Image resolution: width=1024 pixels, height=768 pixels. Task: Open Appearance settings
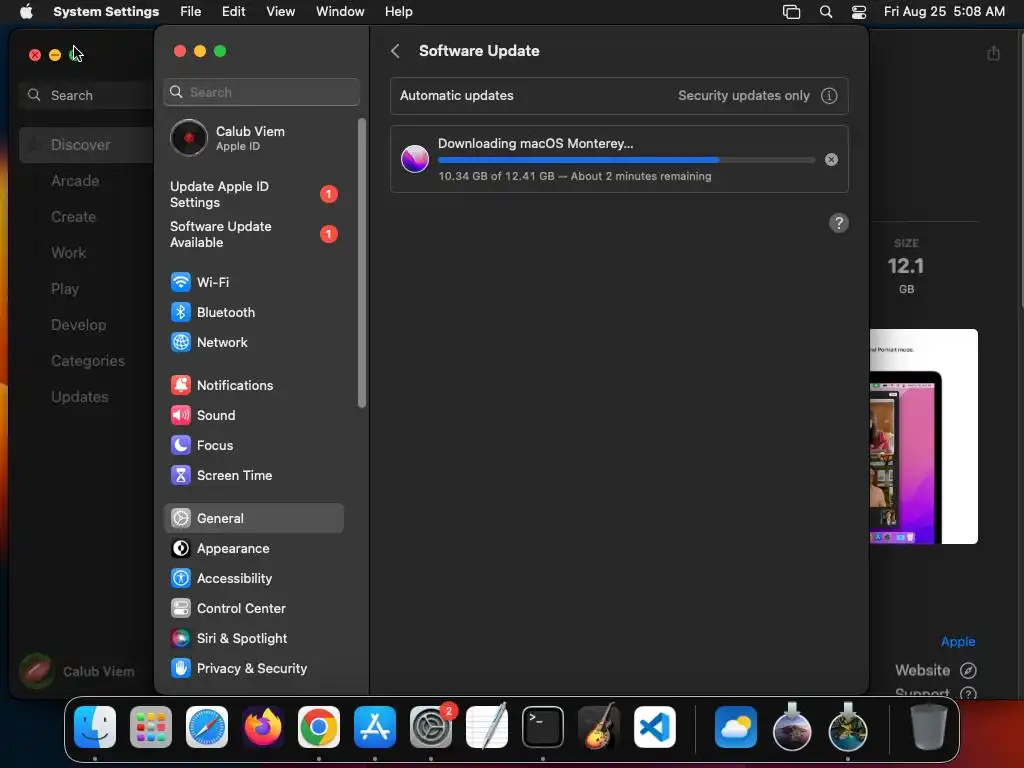click(x=253, y=549)
